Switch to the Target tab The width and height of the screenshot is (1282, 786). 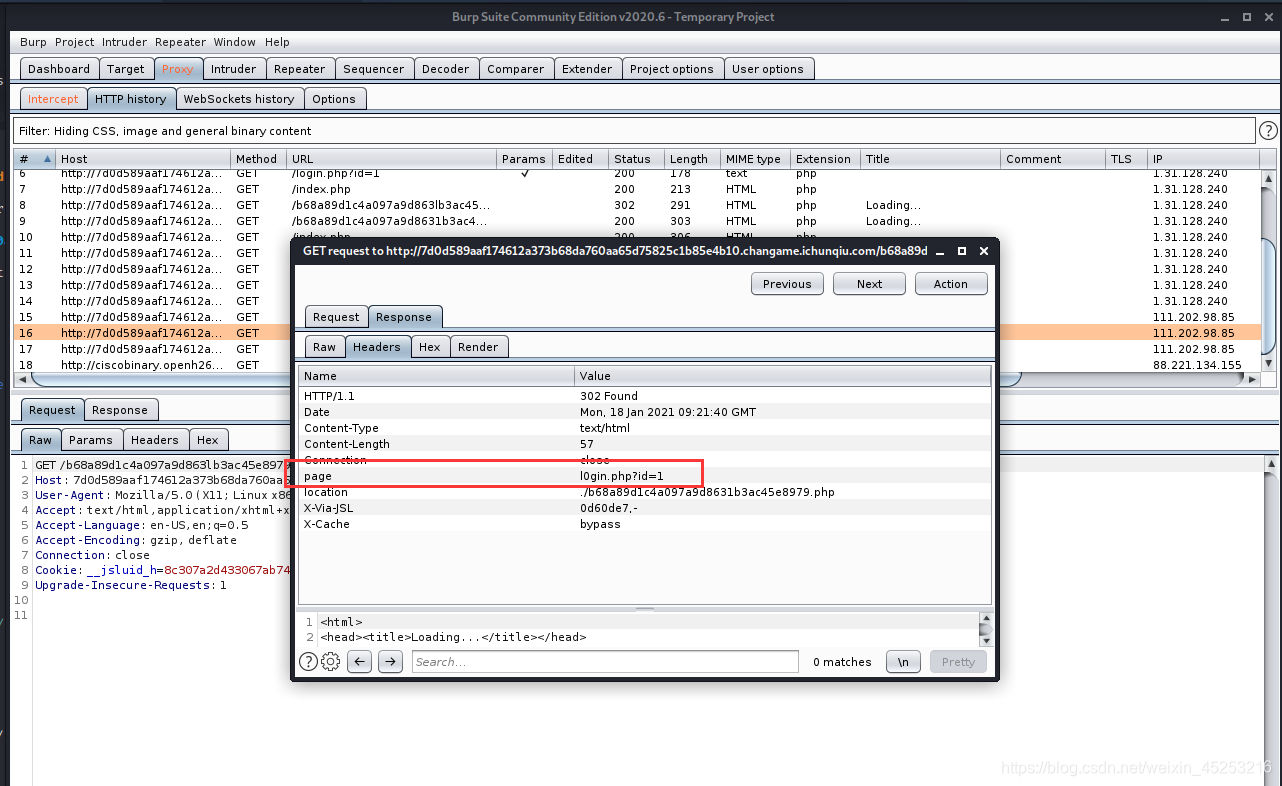tap(126, 69)
